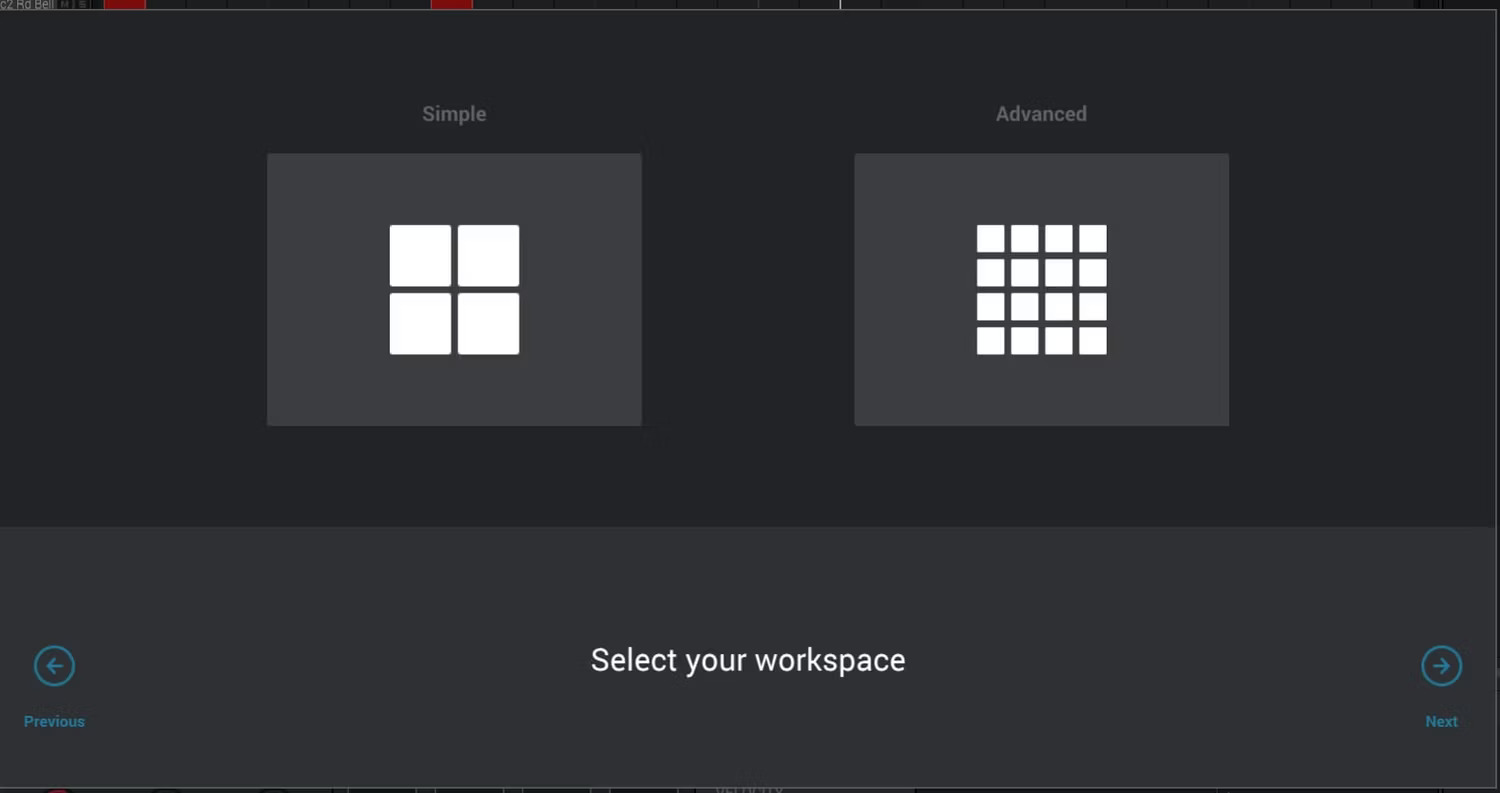This screenshot has height=793, width=1500.
Task: Solo the c2 Rd Bell track
Action: tap(82, 4)
